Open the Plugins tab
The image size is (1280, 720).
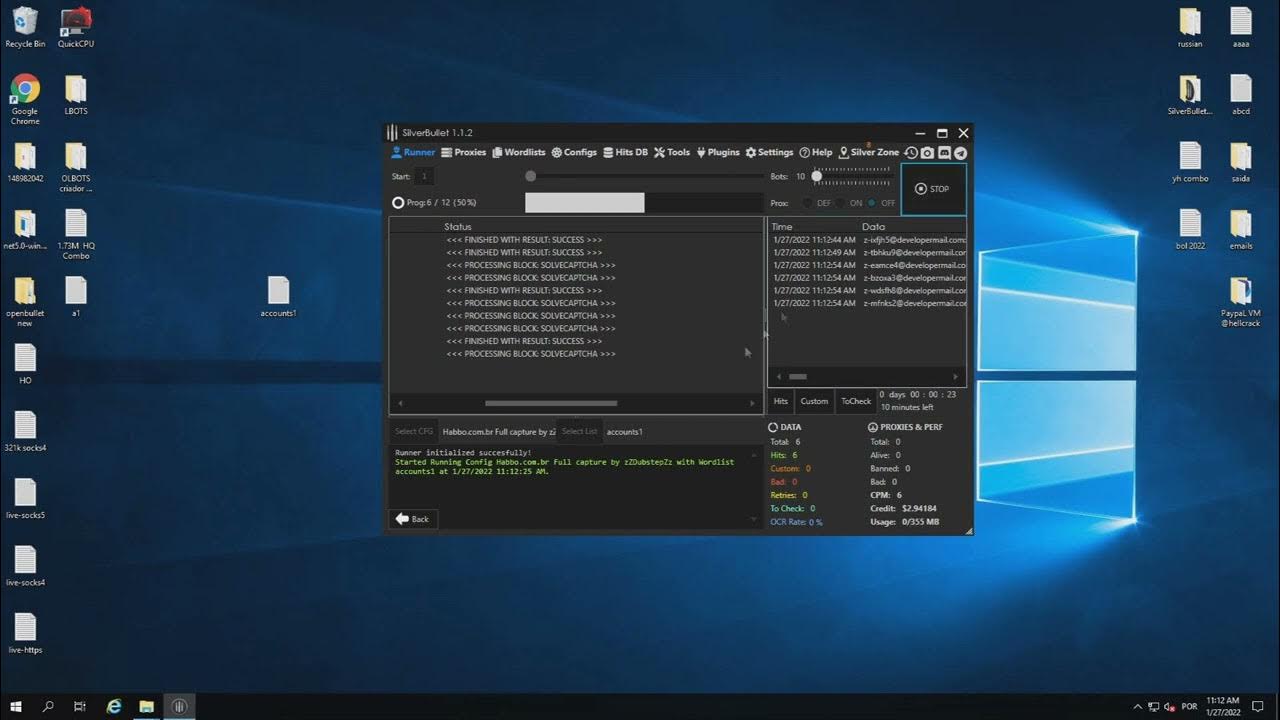point(717,153)
